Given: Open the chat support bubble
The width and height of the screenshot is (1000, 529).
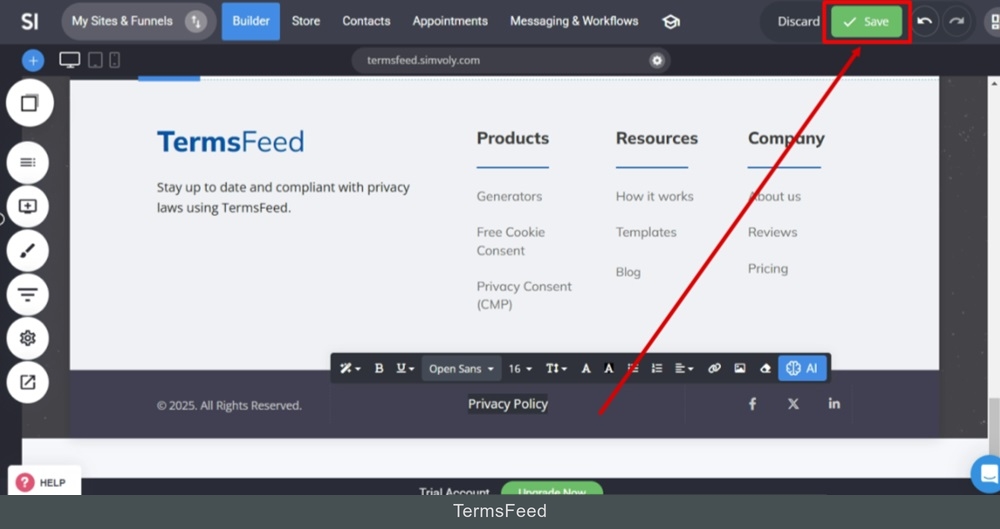Looking at the screenshot, I should [x=987, y=474].
